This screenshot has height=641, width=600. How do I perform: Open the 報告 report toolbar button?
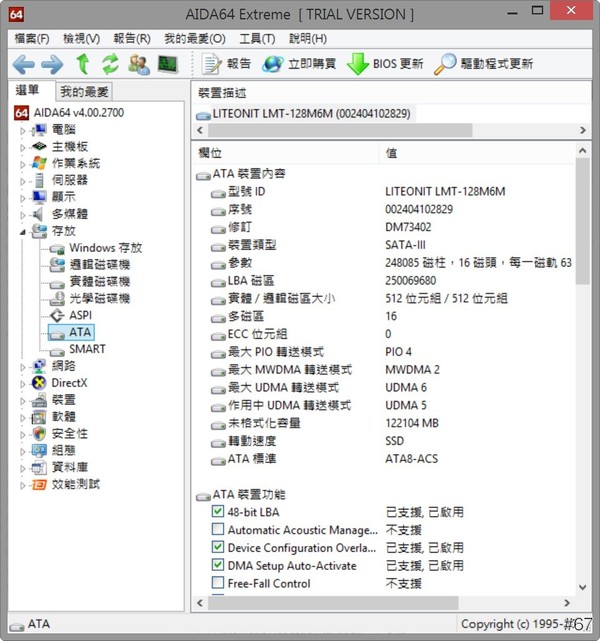[x=226, y=64]
